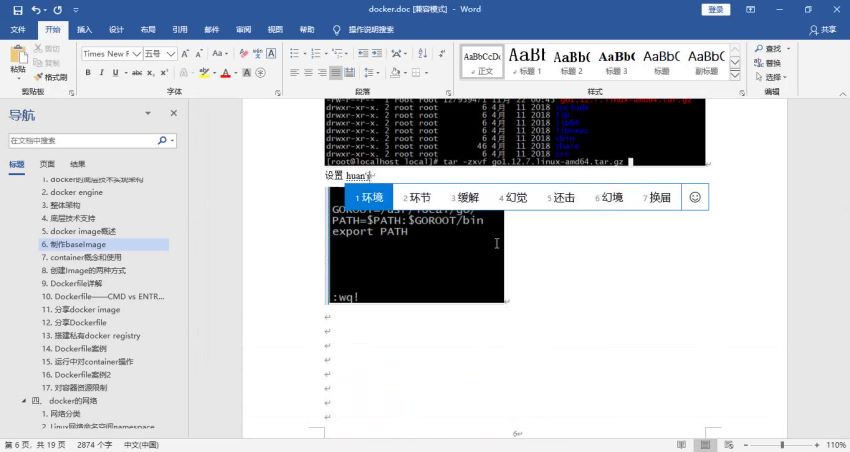Decrease the paragraph indent
This screenshot has height=452, width=850.
point(363,54)
